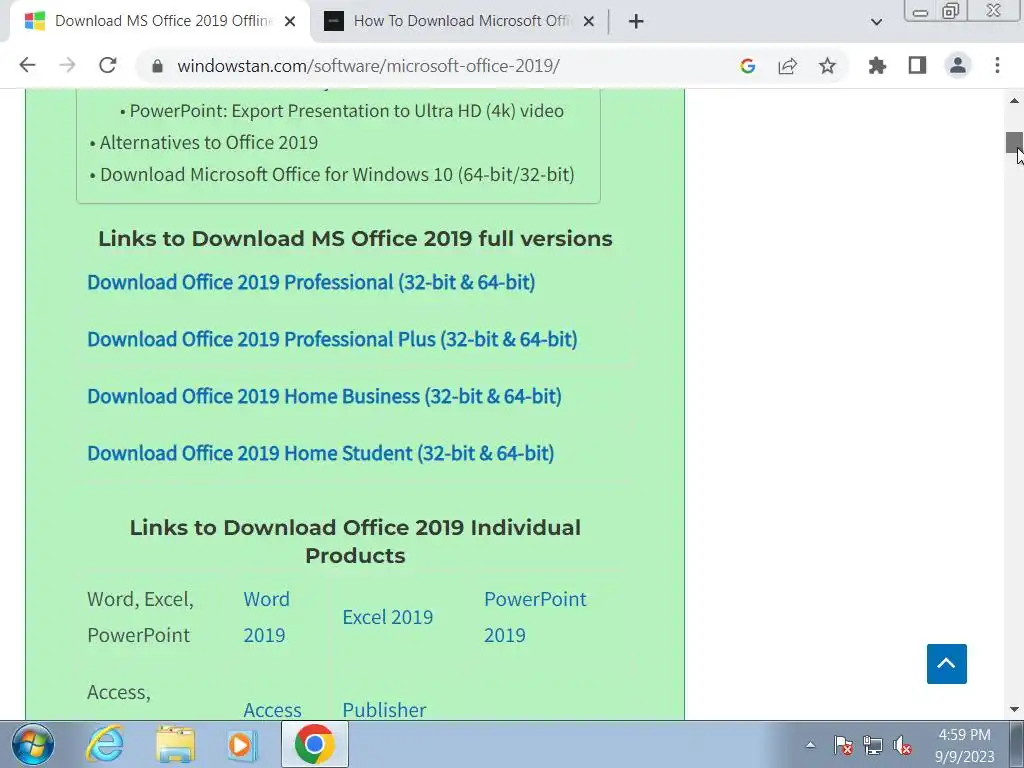Click the scrollbar up arrow
Image resolution: width=1024 pixels, height=768 pixels.
click(x=1014, y=101)
